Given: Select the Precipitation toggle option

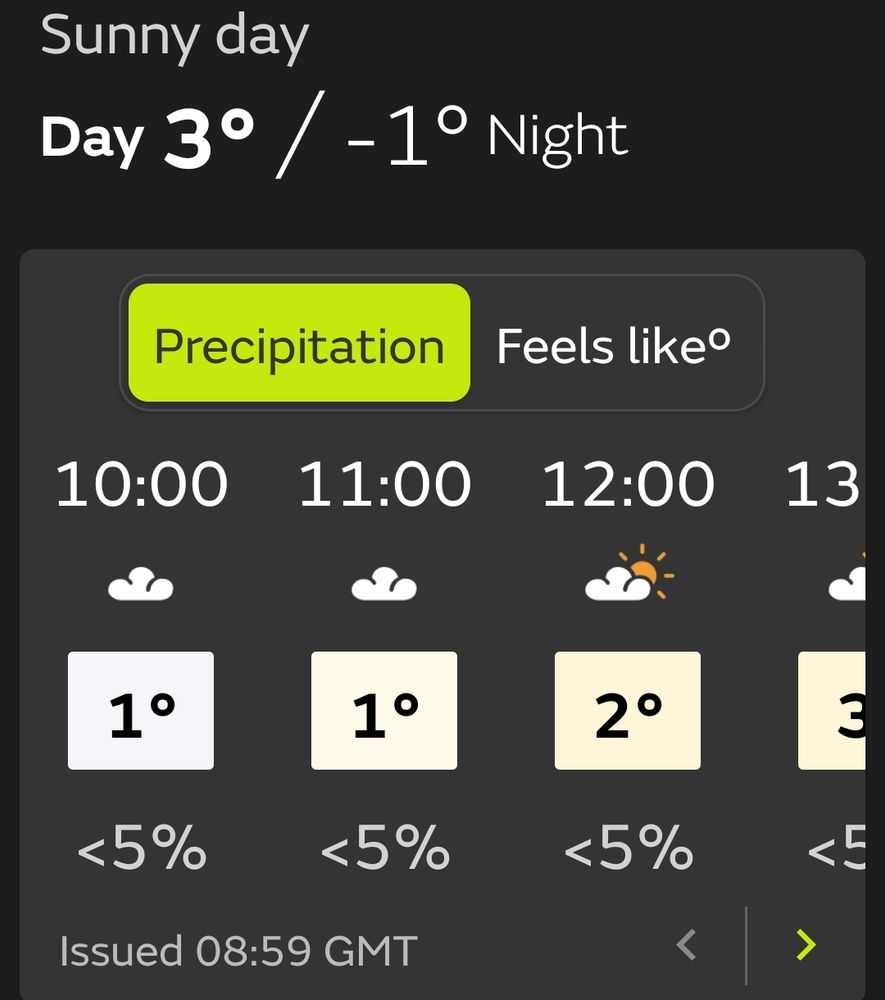Looking at the screenshot, I should [x=299, y=342].
